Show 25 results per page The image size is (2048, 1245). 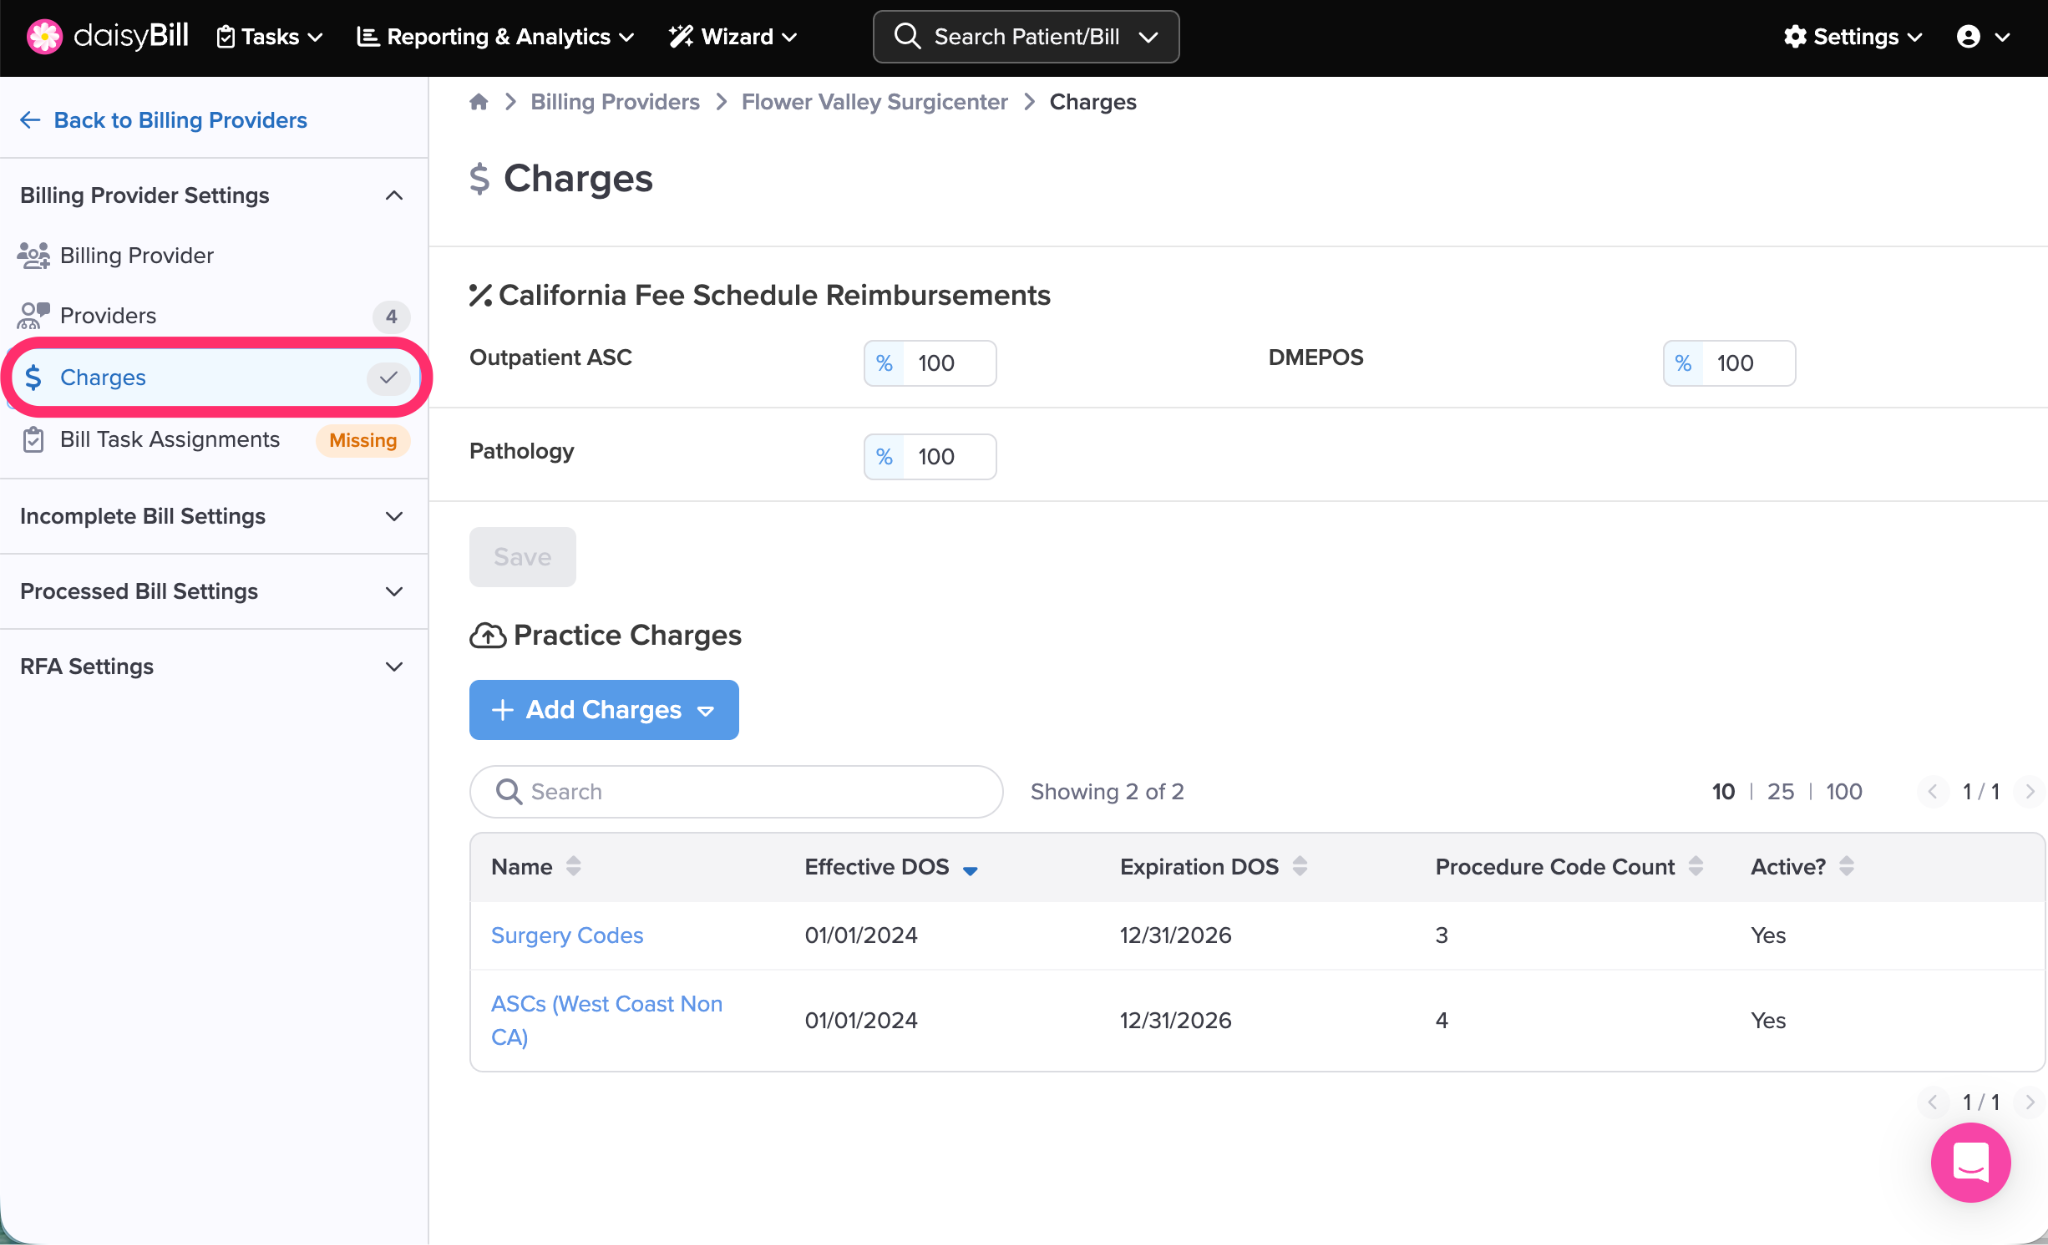(x=1780, y=792)
